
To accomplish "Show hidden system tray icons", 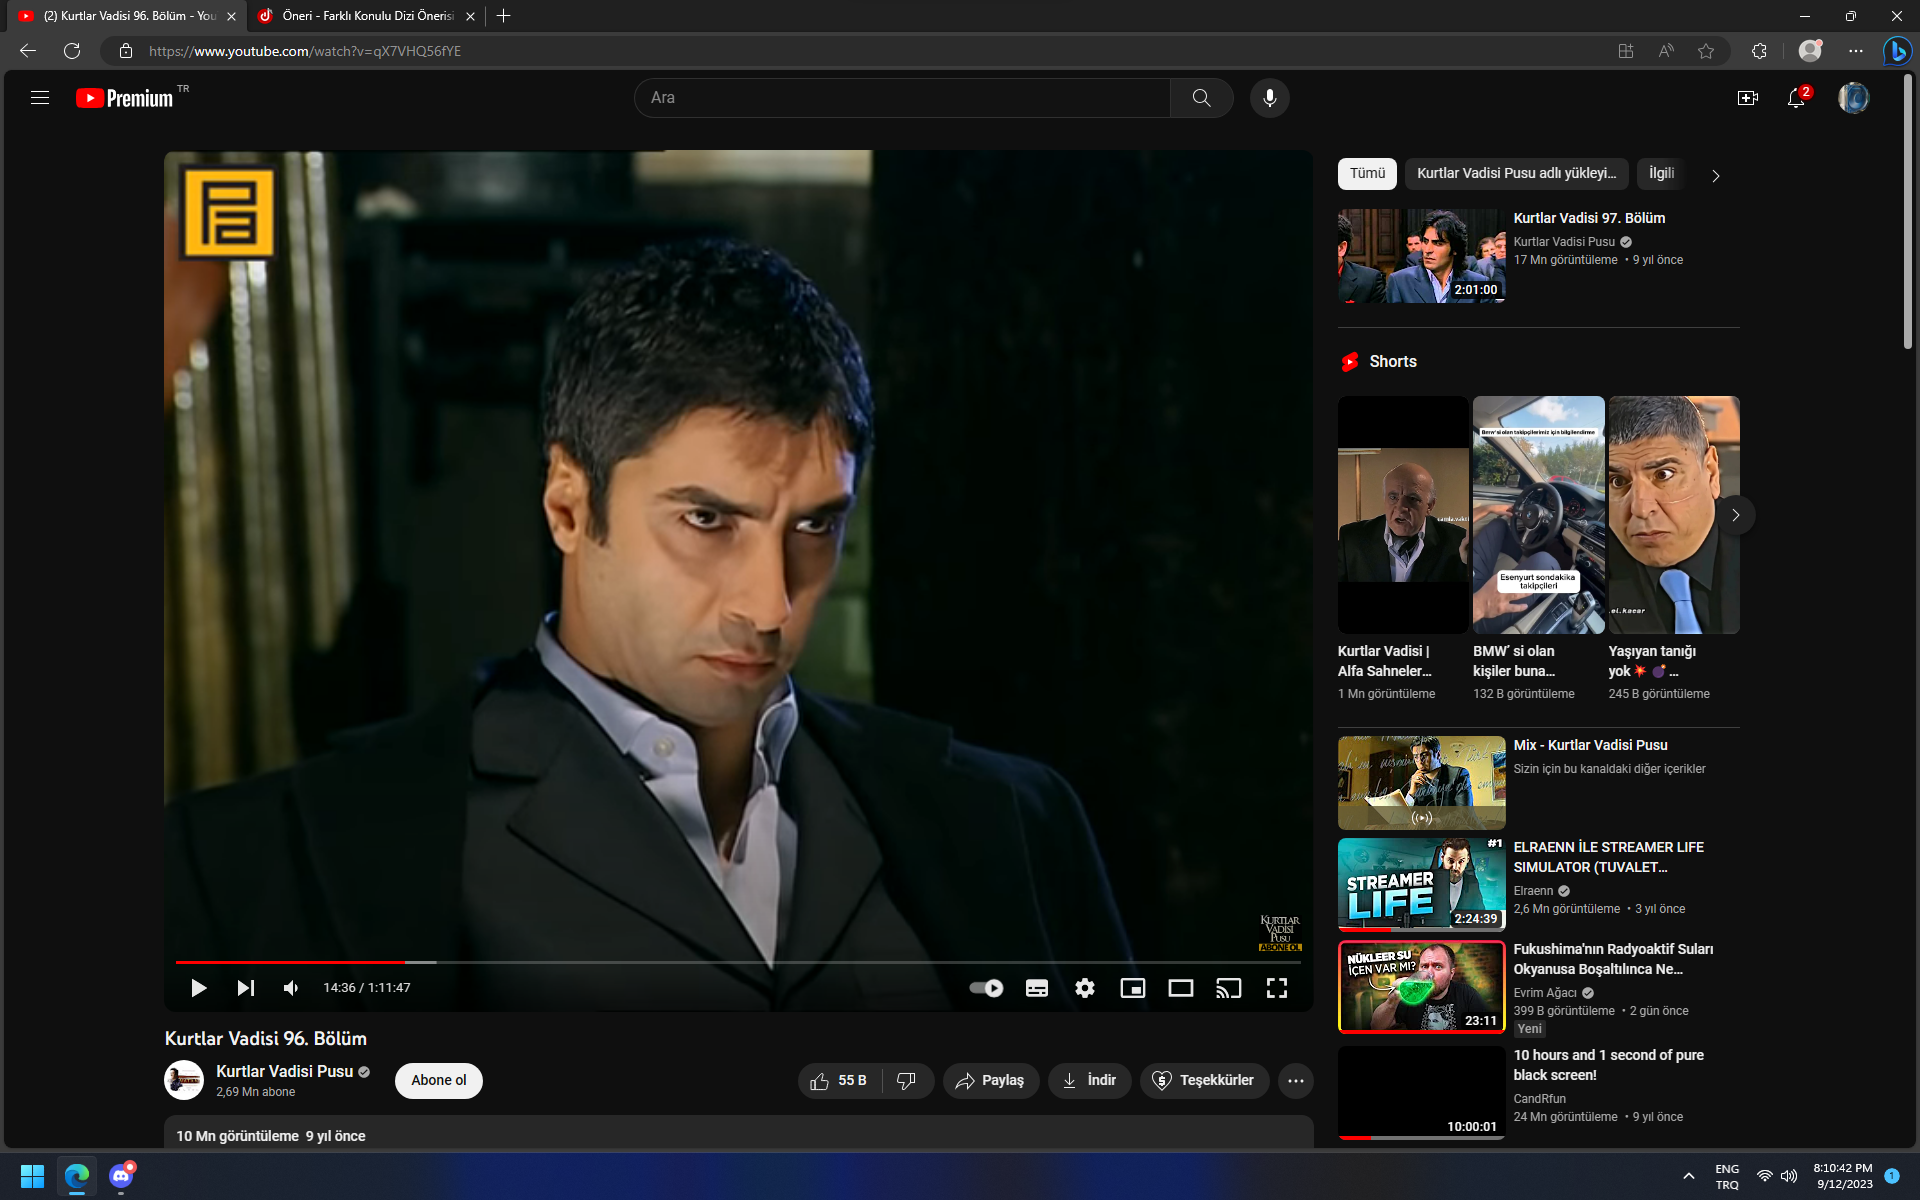I will [1689, 1176].
